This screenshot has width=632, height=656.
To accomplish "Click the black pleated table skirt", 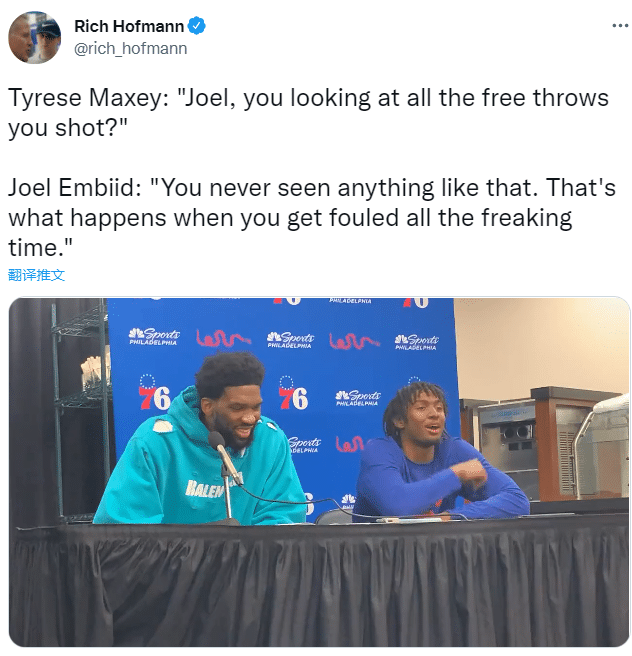I will coord(320,584).
